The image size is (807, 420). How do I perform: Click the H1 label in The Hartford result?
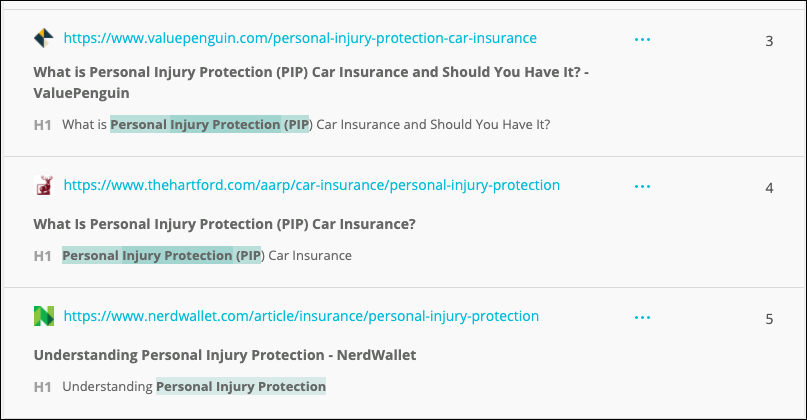[x=42, y=256]
